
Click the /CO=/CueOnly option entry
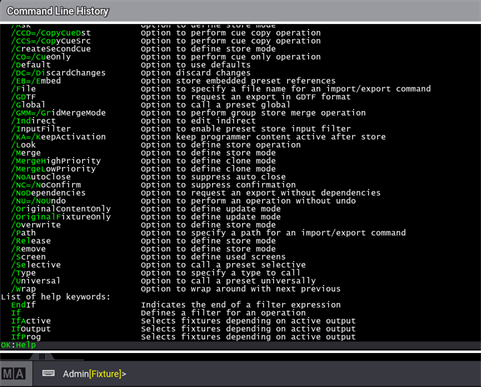pos(41,57)
